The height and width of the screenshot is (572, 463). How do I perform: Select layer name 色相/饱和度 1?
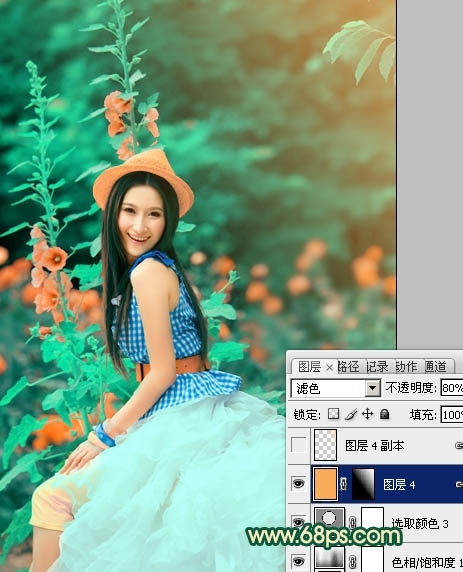point(427,562)
